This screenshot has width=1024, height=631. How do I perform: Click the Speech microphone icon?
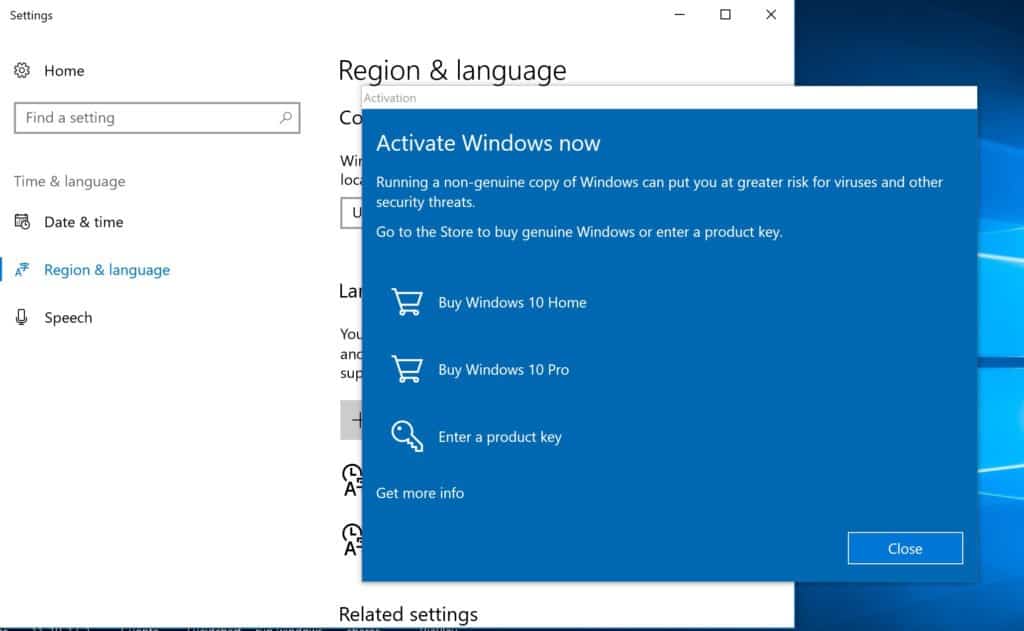[x=22, y=317]
